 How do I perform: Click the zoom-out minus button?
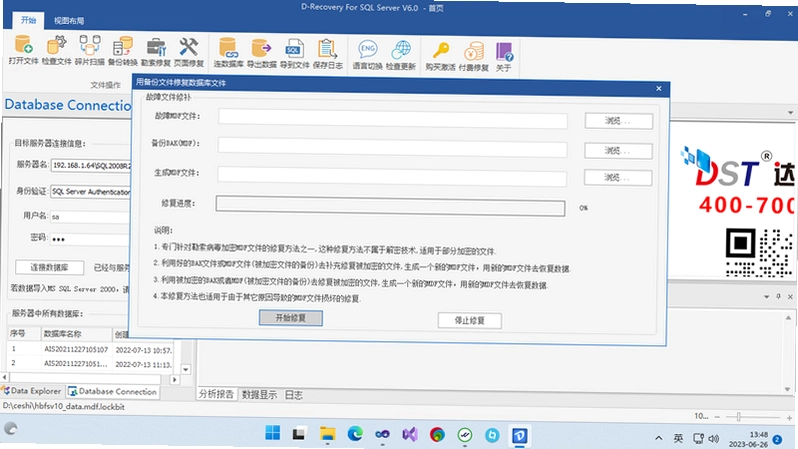coord(717,417)
